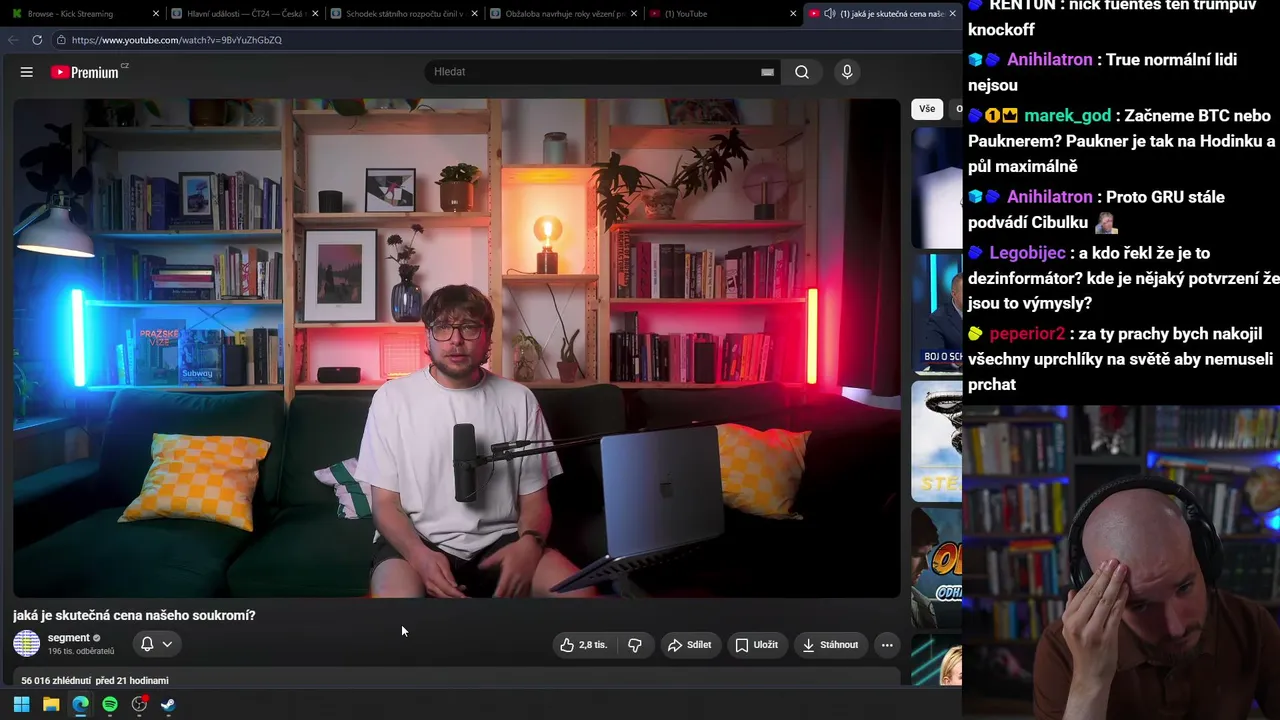Open the top recommended video thumbnail
This screenshot has width=1280, height=720.
tap(937, 188)
